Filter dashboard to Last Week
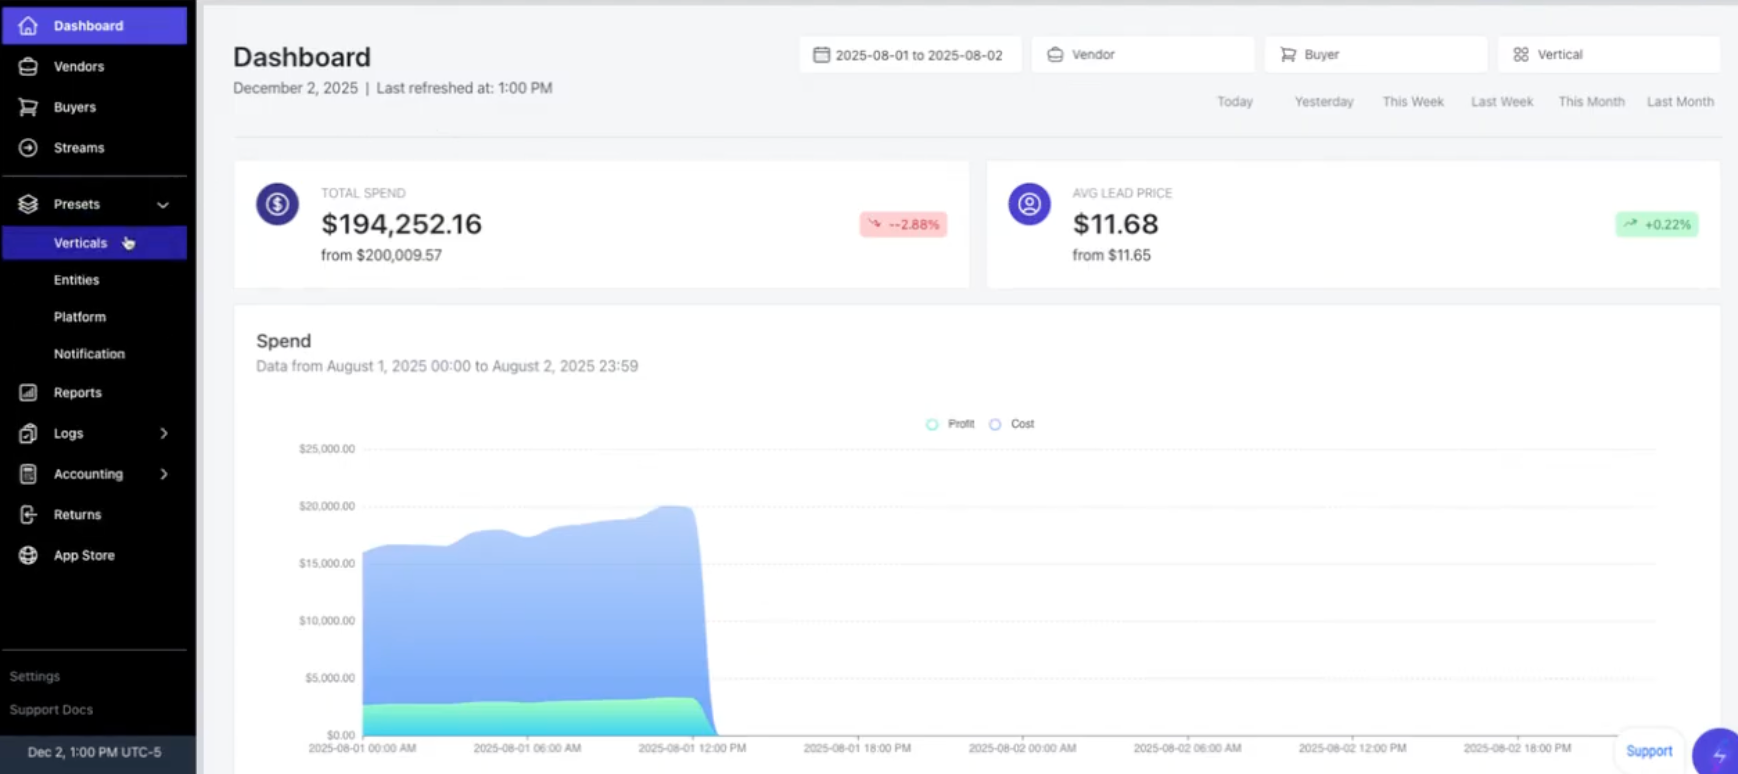Screen dimensions: 1738x774 click(1502, 102)
